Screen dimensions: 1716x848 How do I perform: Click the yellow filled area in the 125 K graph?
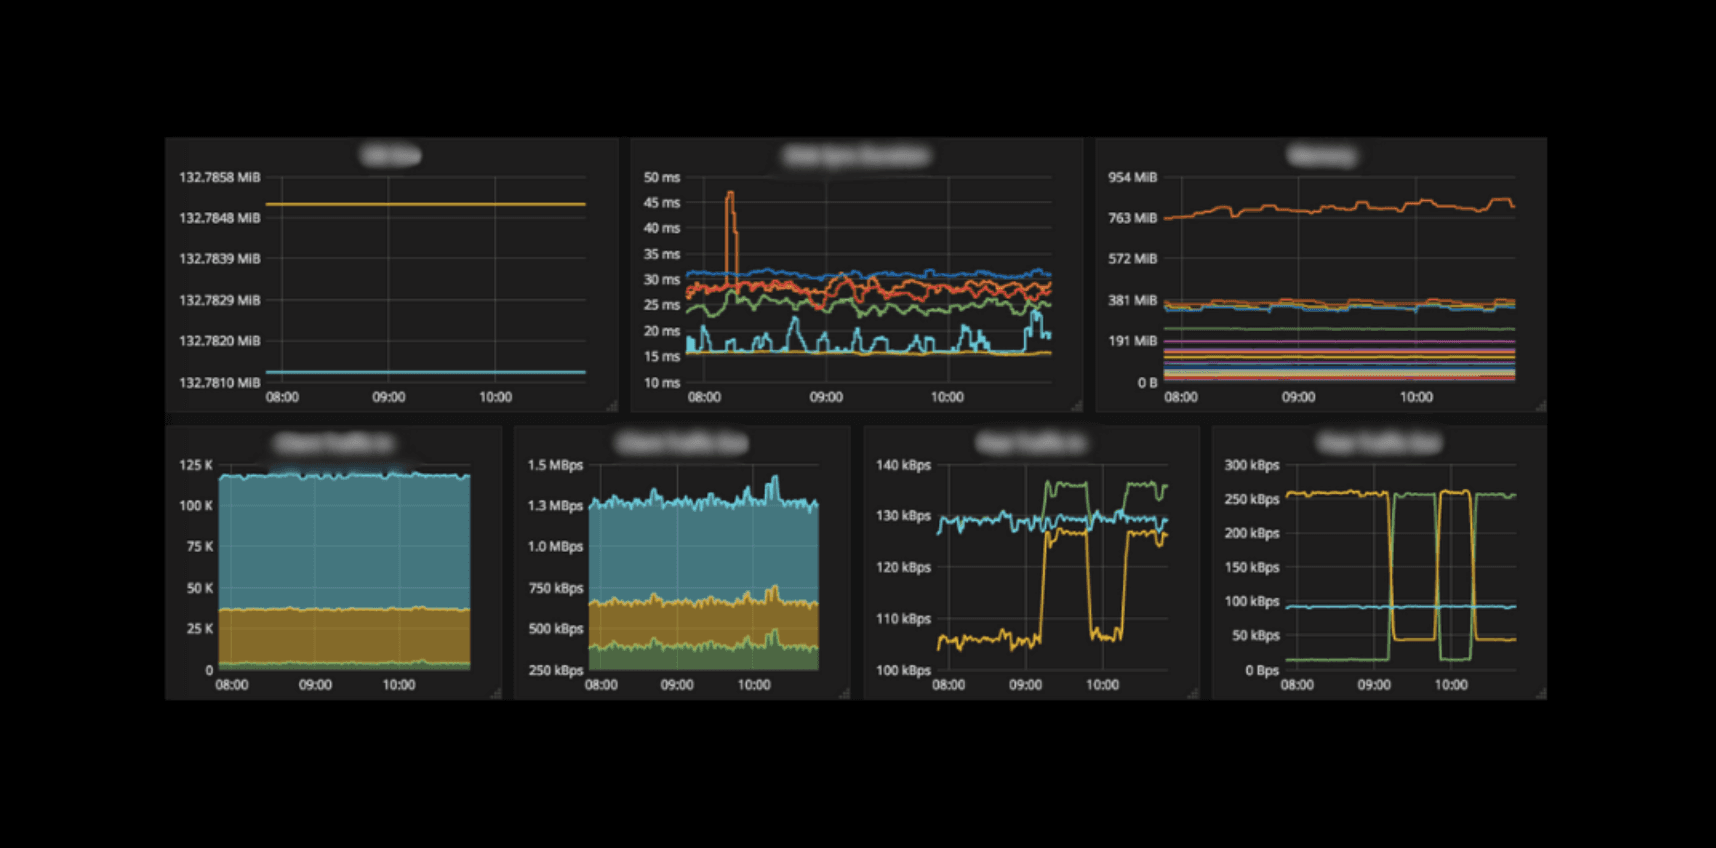[344, 635]
